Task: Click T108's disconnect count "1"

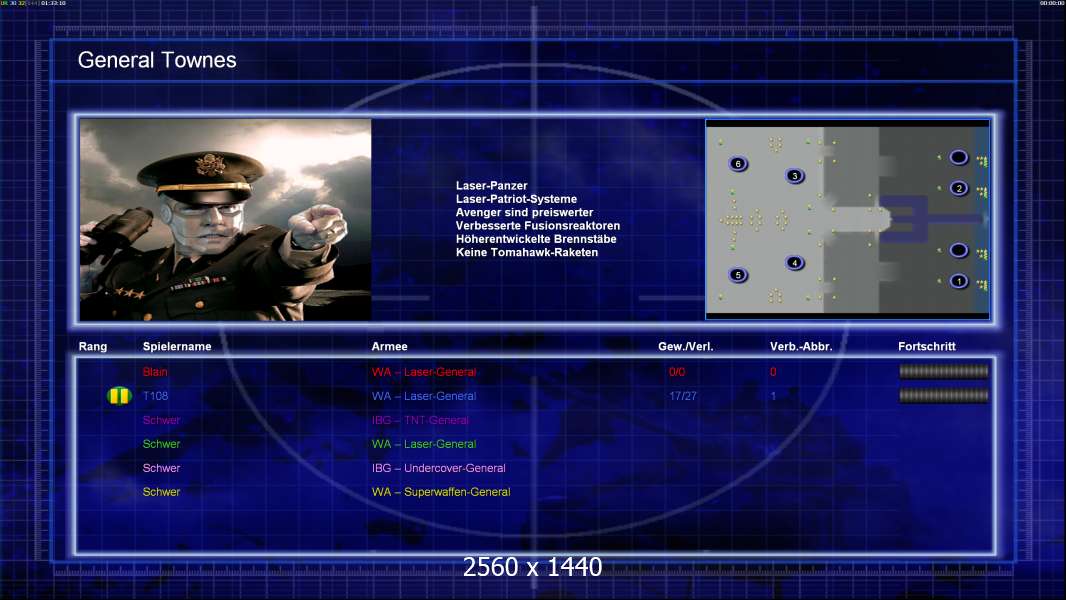Action: point(773,396)
